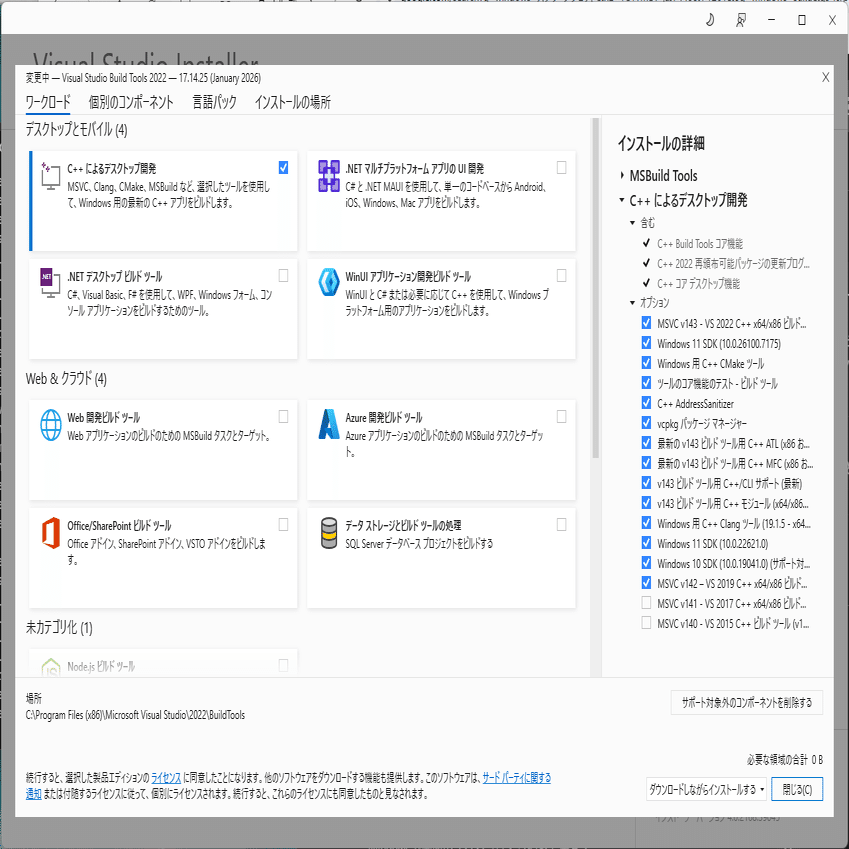
Task: Uncheck the C++ ATL for v143 option
Action: click(x=646, y=443)
